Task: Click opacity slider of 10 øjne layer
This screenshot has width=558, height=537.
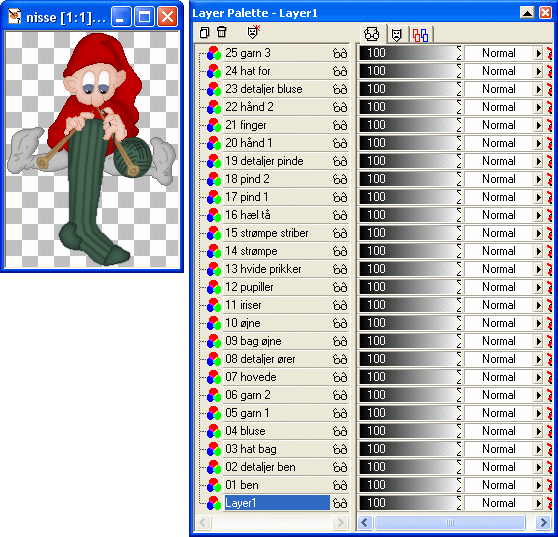Action: [x=410, y=323]
